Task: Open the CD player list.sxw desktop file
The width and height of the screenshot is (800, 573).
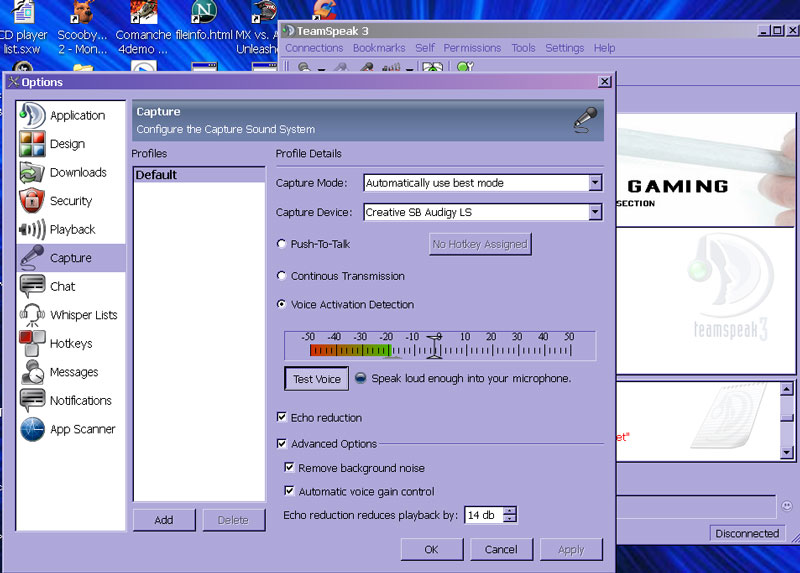Action: [22, 28]
